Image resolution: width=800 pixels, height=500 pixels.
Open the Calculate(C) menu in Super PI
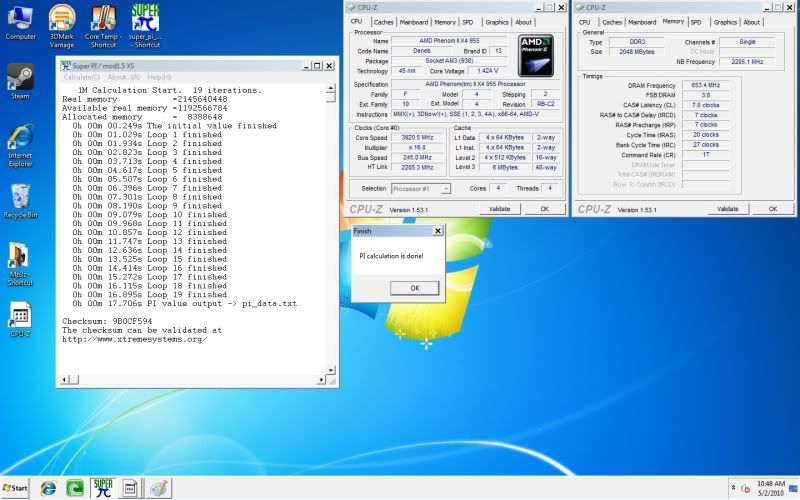tap(82, 77)
